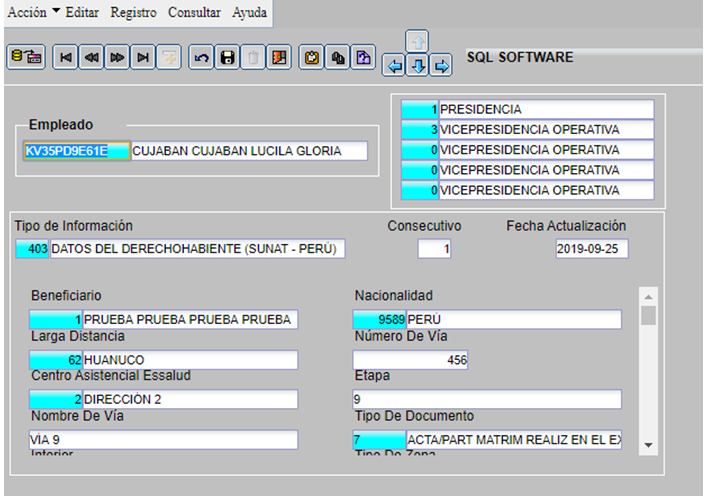Select the PRESIDENCIA row in the list

(545, 109)
